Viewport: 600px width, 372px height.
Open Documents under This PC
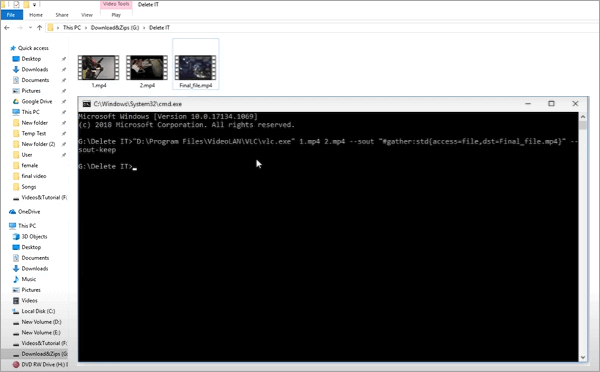pyautogui.click(x=35, y=258)
